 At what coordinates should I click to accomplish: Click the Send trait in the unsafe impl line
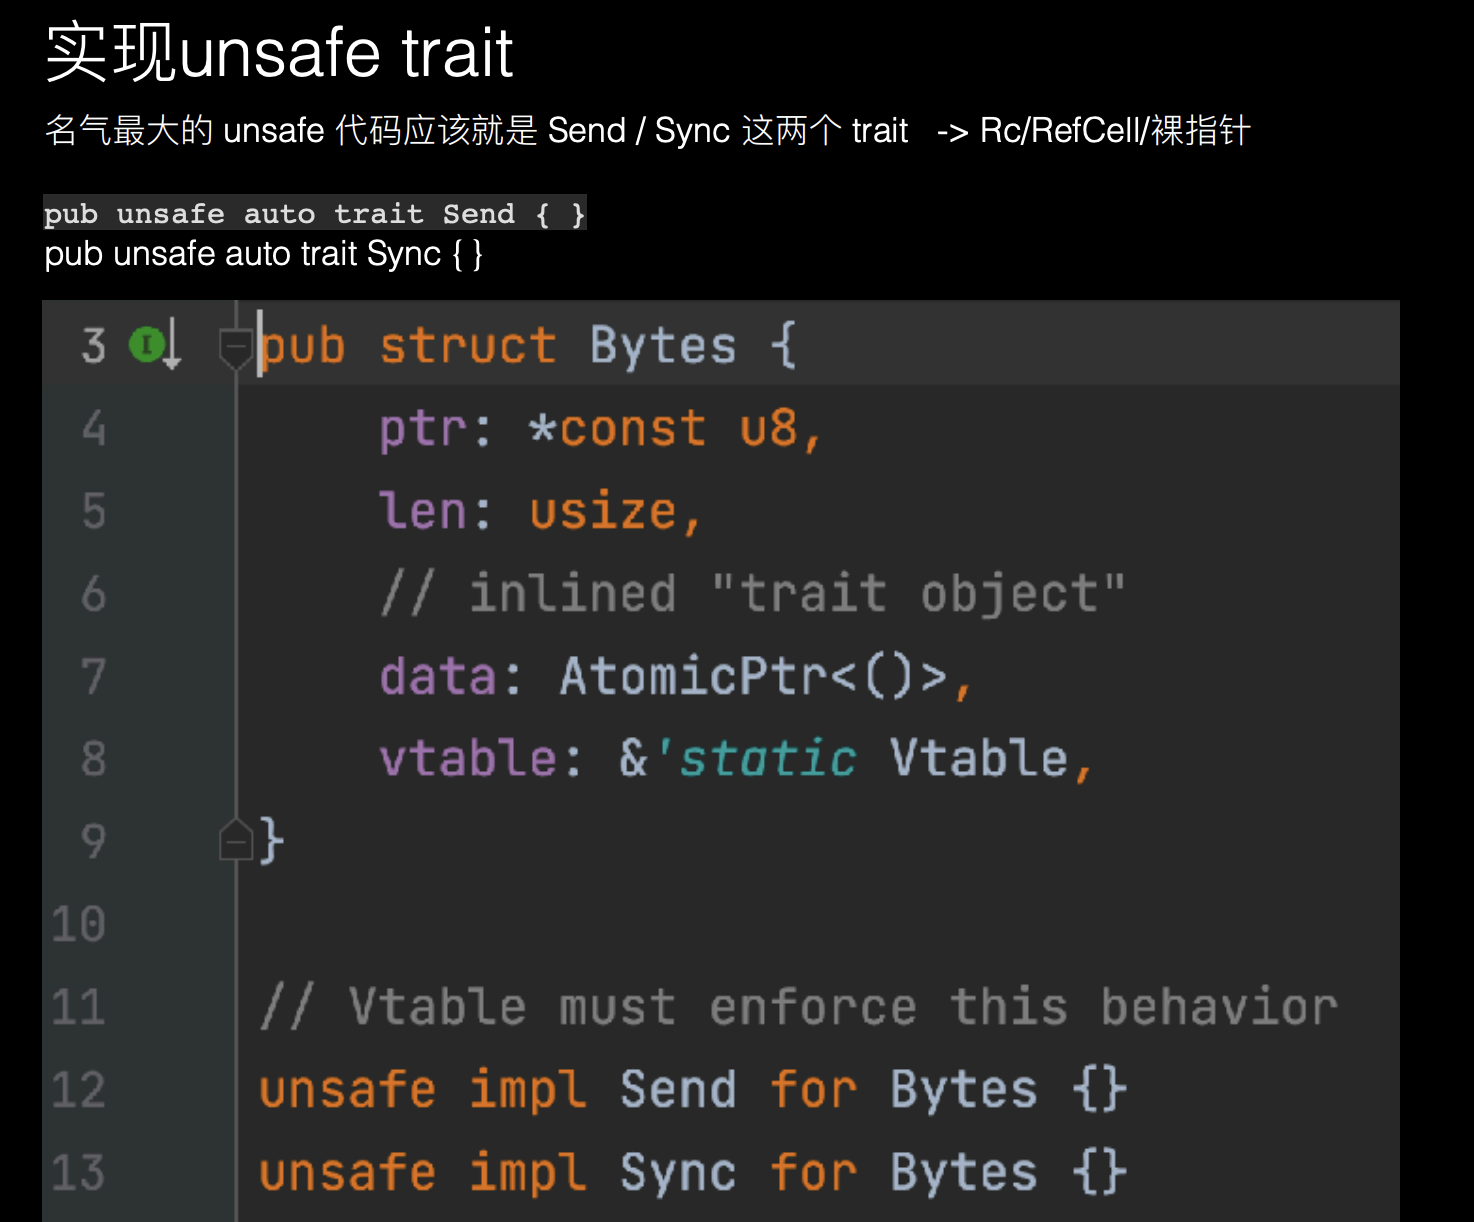pos(677,1090)
